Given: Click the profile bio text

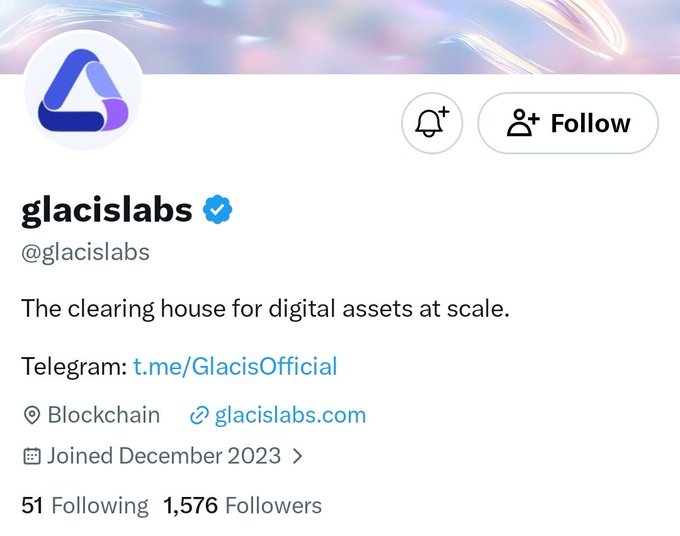Looking at the screenshot, I should pos(265,309).
